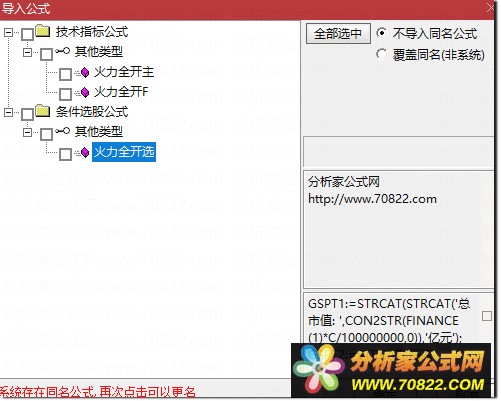
Task: Tick the 技术指标公式 folder checkbox
Action: point(27,34)
